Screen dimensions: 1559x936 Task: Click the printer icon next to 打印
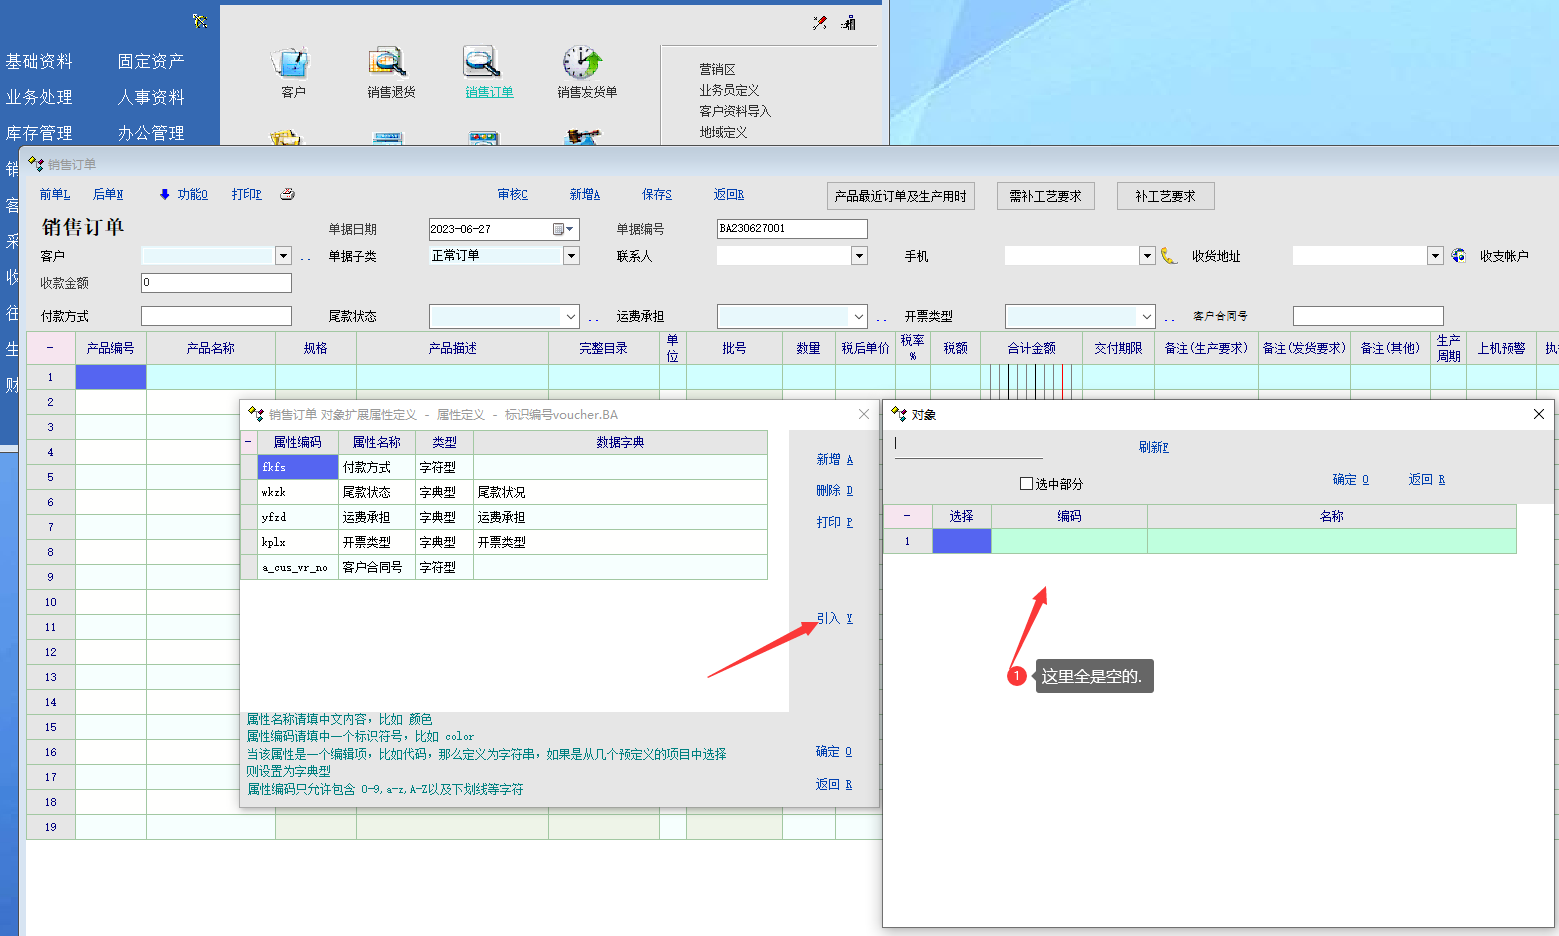click(x=288, y=194)
